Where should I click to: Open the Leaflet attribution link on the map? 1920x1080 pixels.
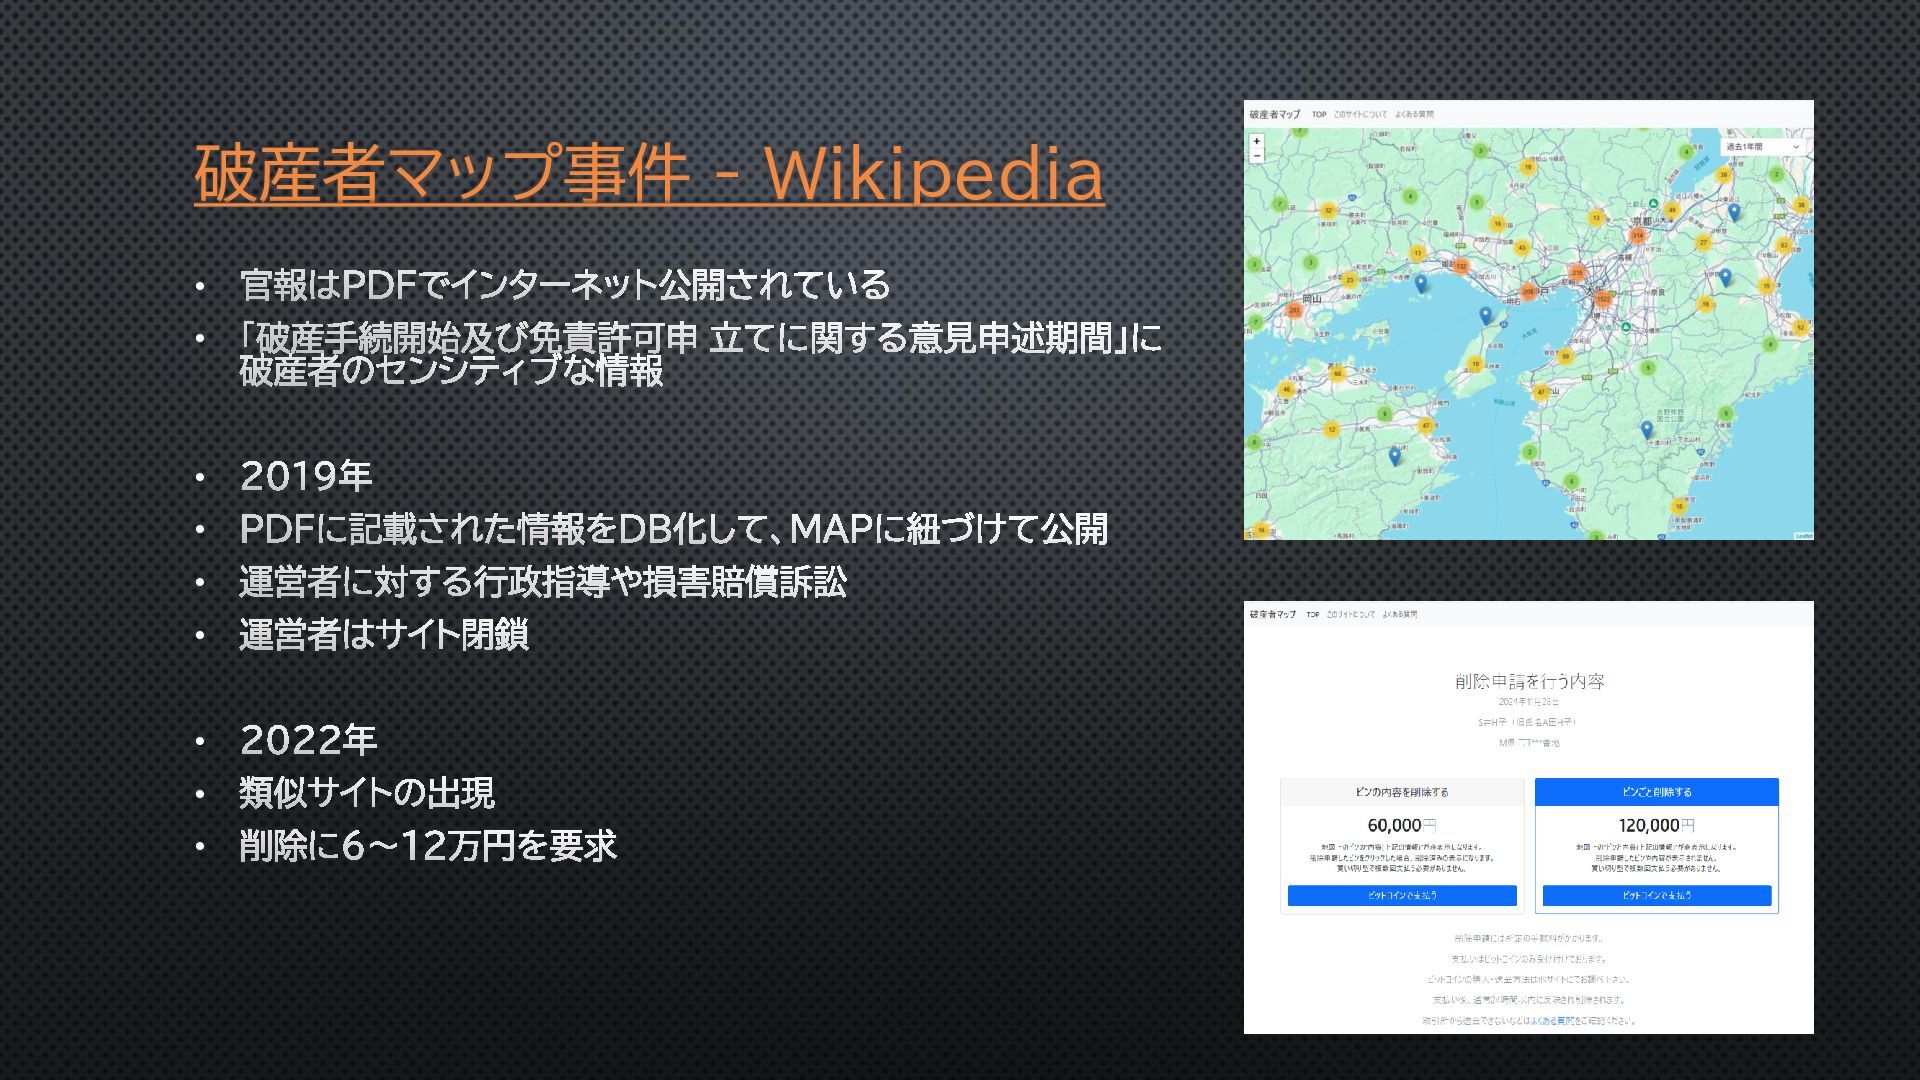click(1805, 536)
